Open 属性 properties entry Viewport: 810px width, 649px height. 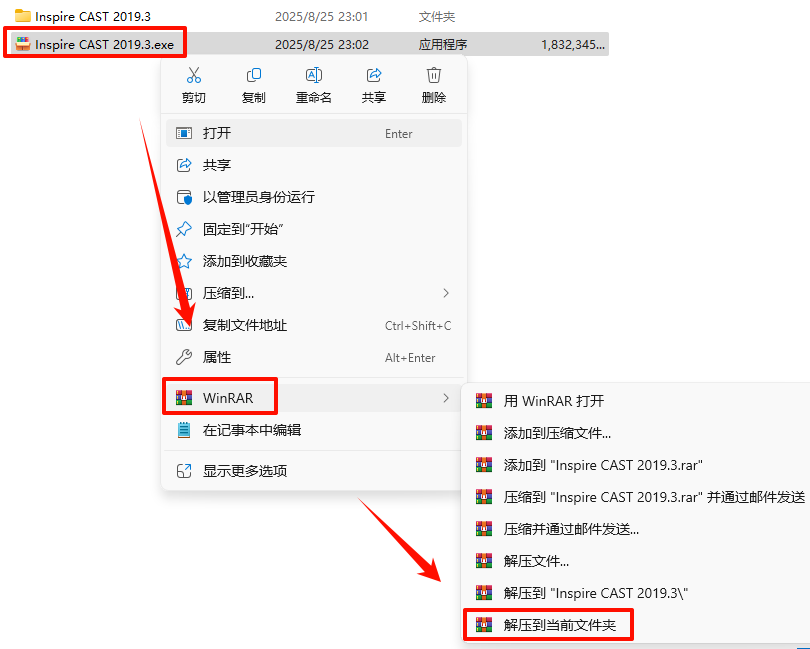[x=314, y=357]
